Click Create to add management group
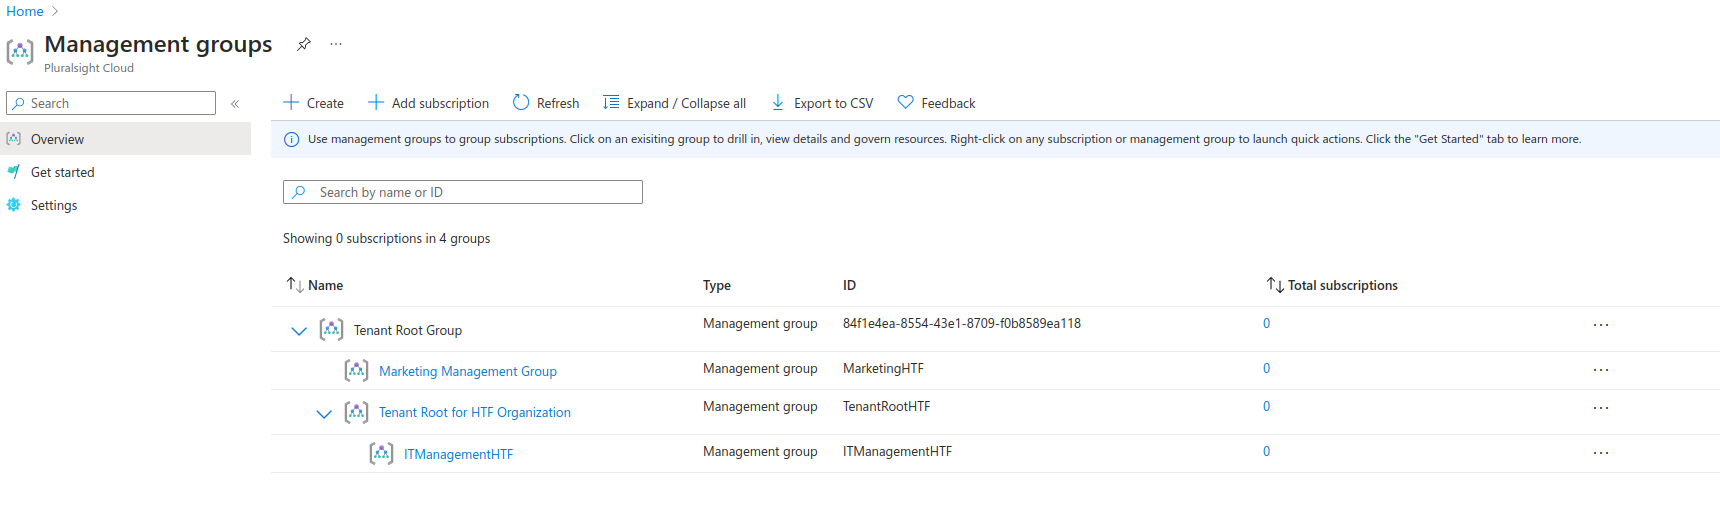 pos(314,103)
